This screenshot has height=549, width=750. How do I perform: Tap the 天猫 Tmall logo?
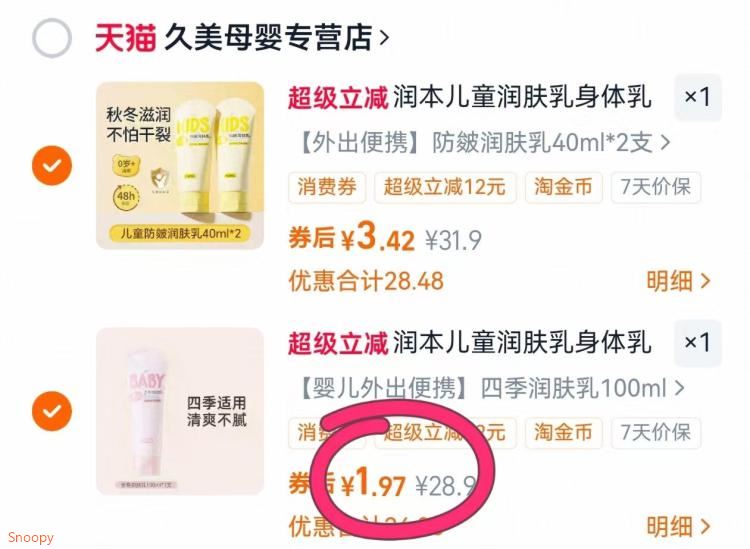(x=125, y=37)
